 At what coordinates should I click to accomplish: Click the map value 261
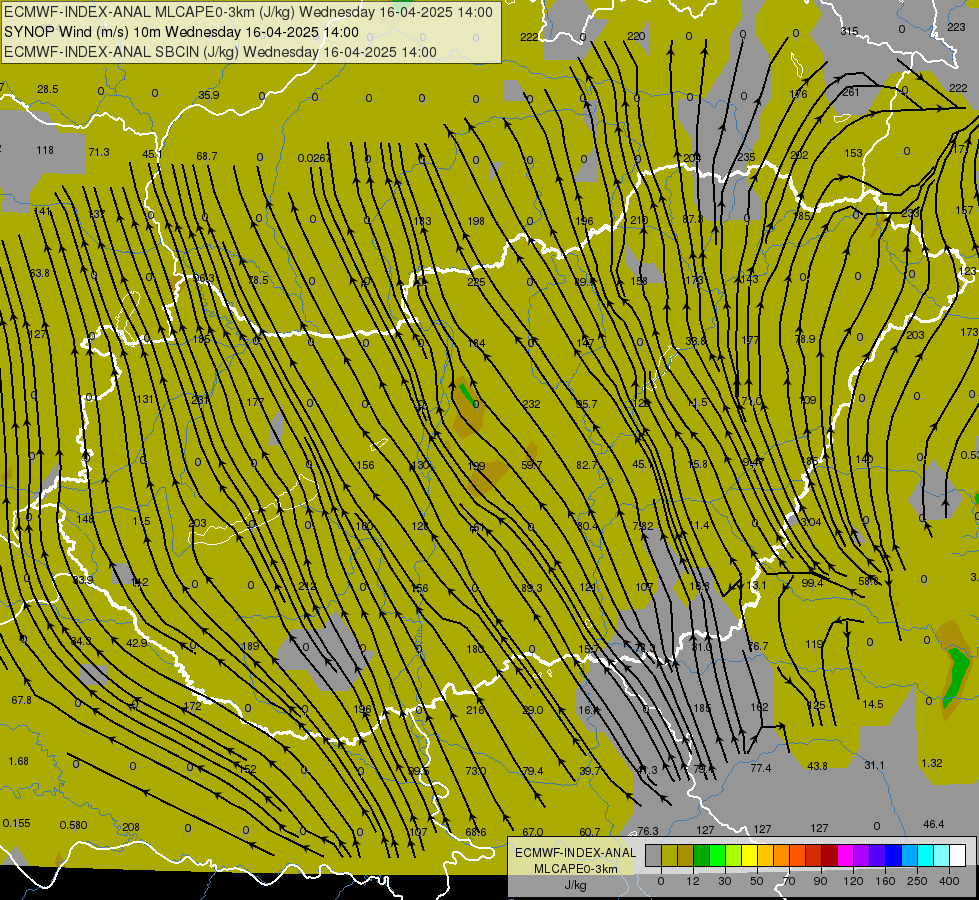tap(851, 92)
